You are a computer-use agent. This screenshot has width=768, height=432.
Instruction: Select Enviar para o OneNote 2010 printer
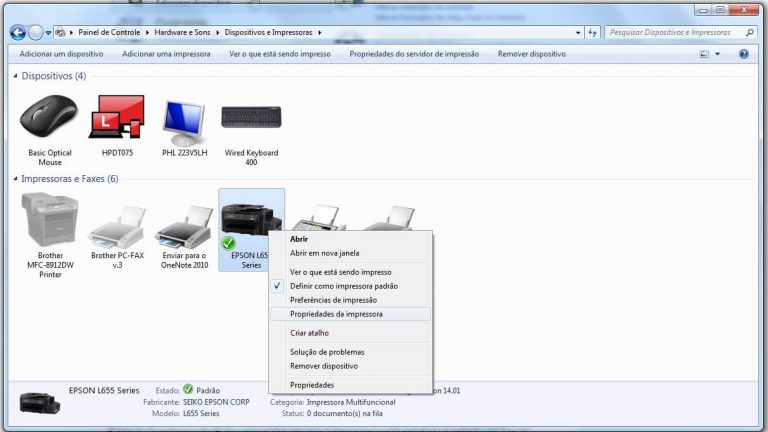[x=183, y=230]
